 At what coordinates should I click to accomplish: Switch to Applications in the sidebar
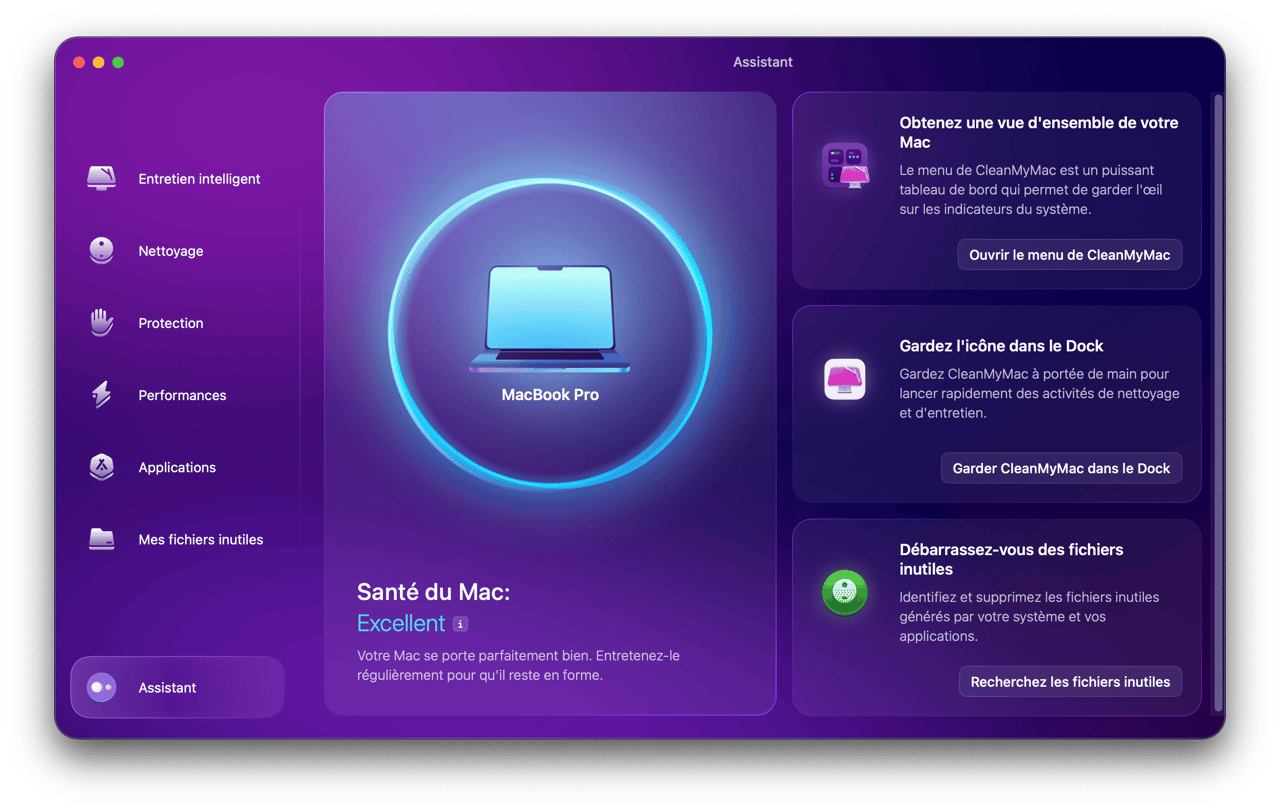coord(178,467)
